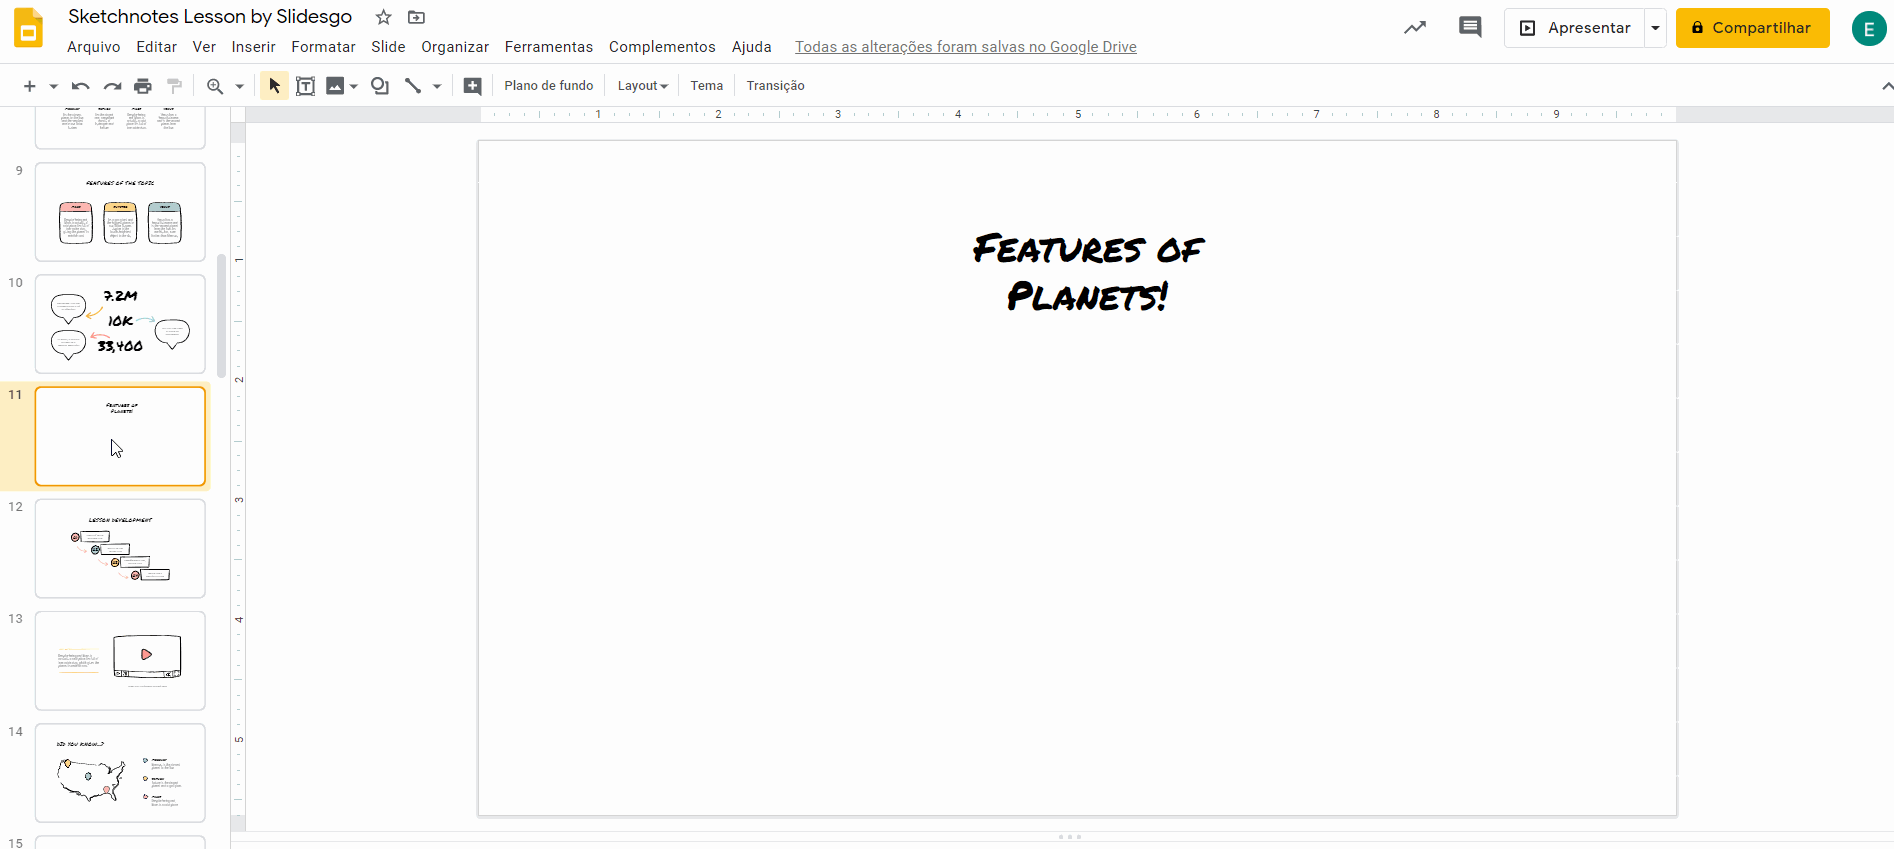The image size is (1894, 849).
Task: Open the Ferramentas menu
Action: [549, 47]
